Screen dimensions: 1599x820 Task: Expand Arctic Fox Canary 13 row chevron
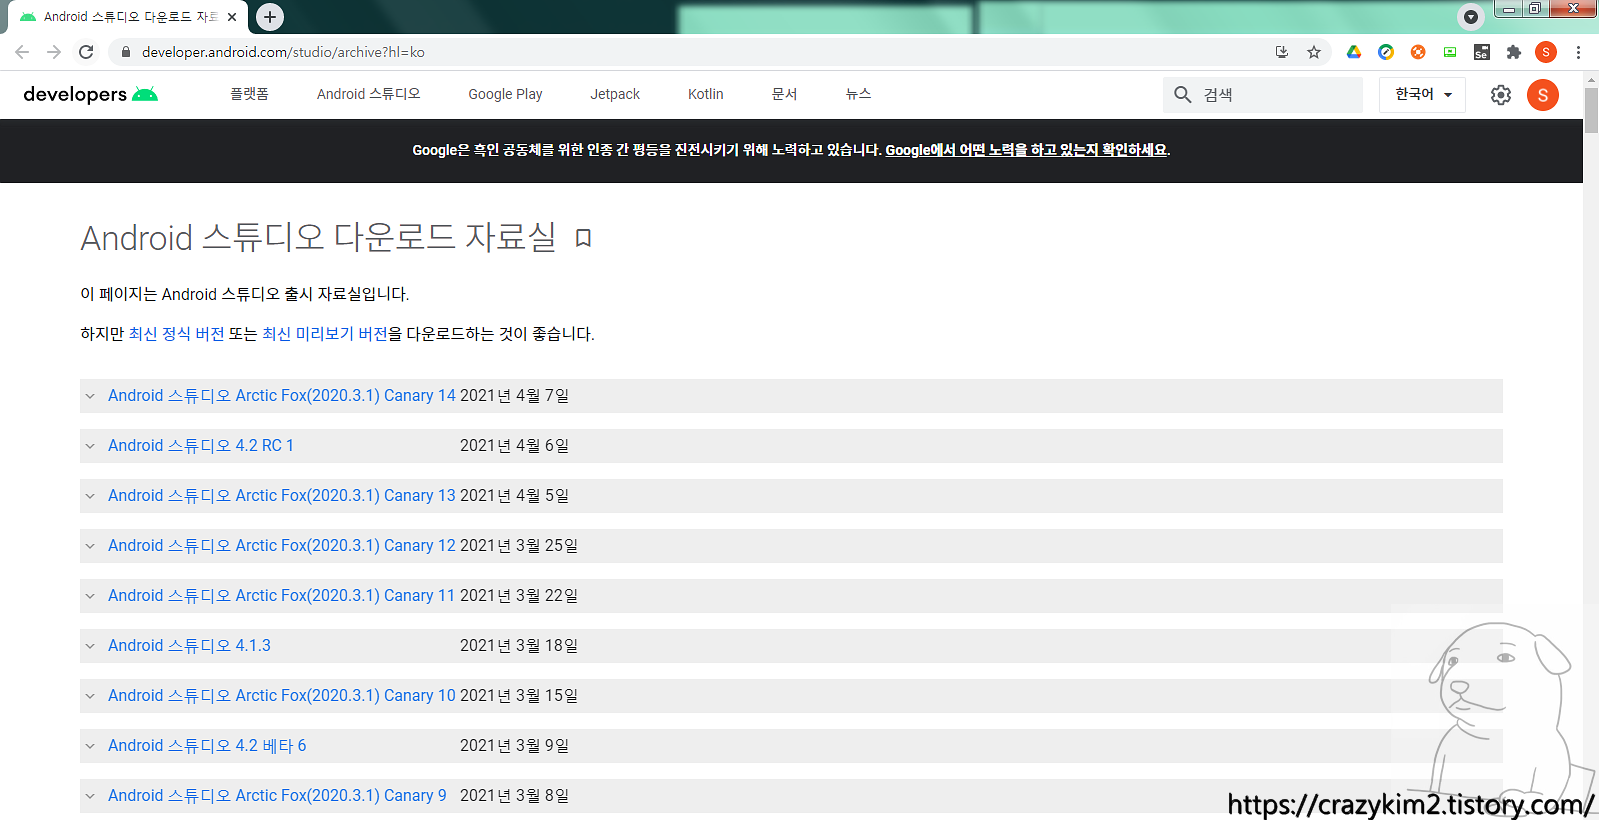point(90,496)
